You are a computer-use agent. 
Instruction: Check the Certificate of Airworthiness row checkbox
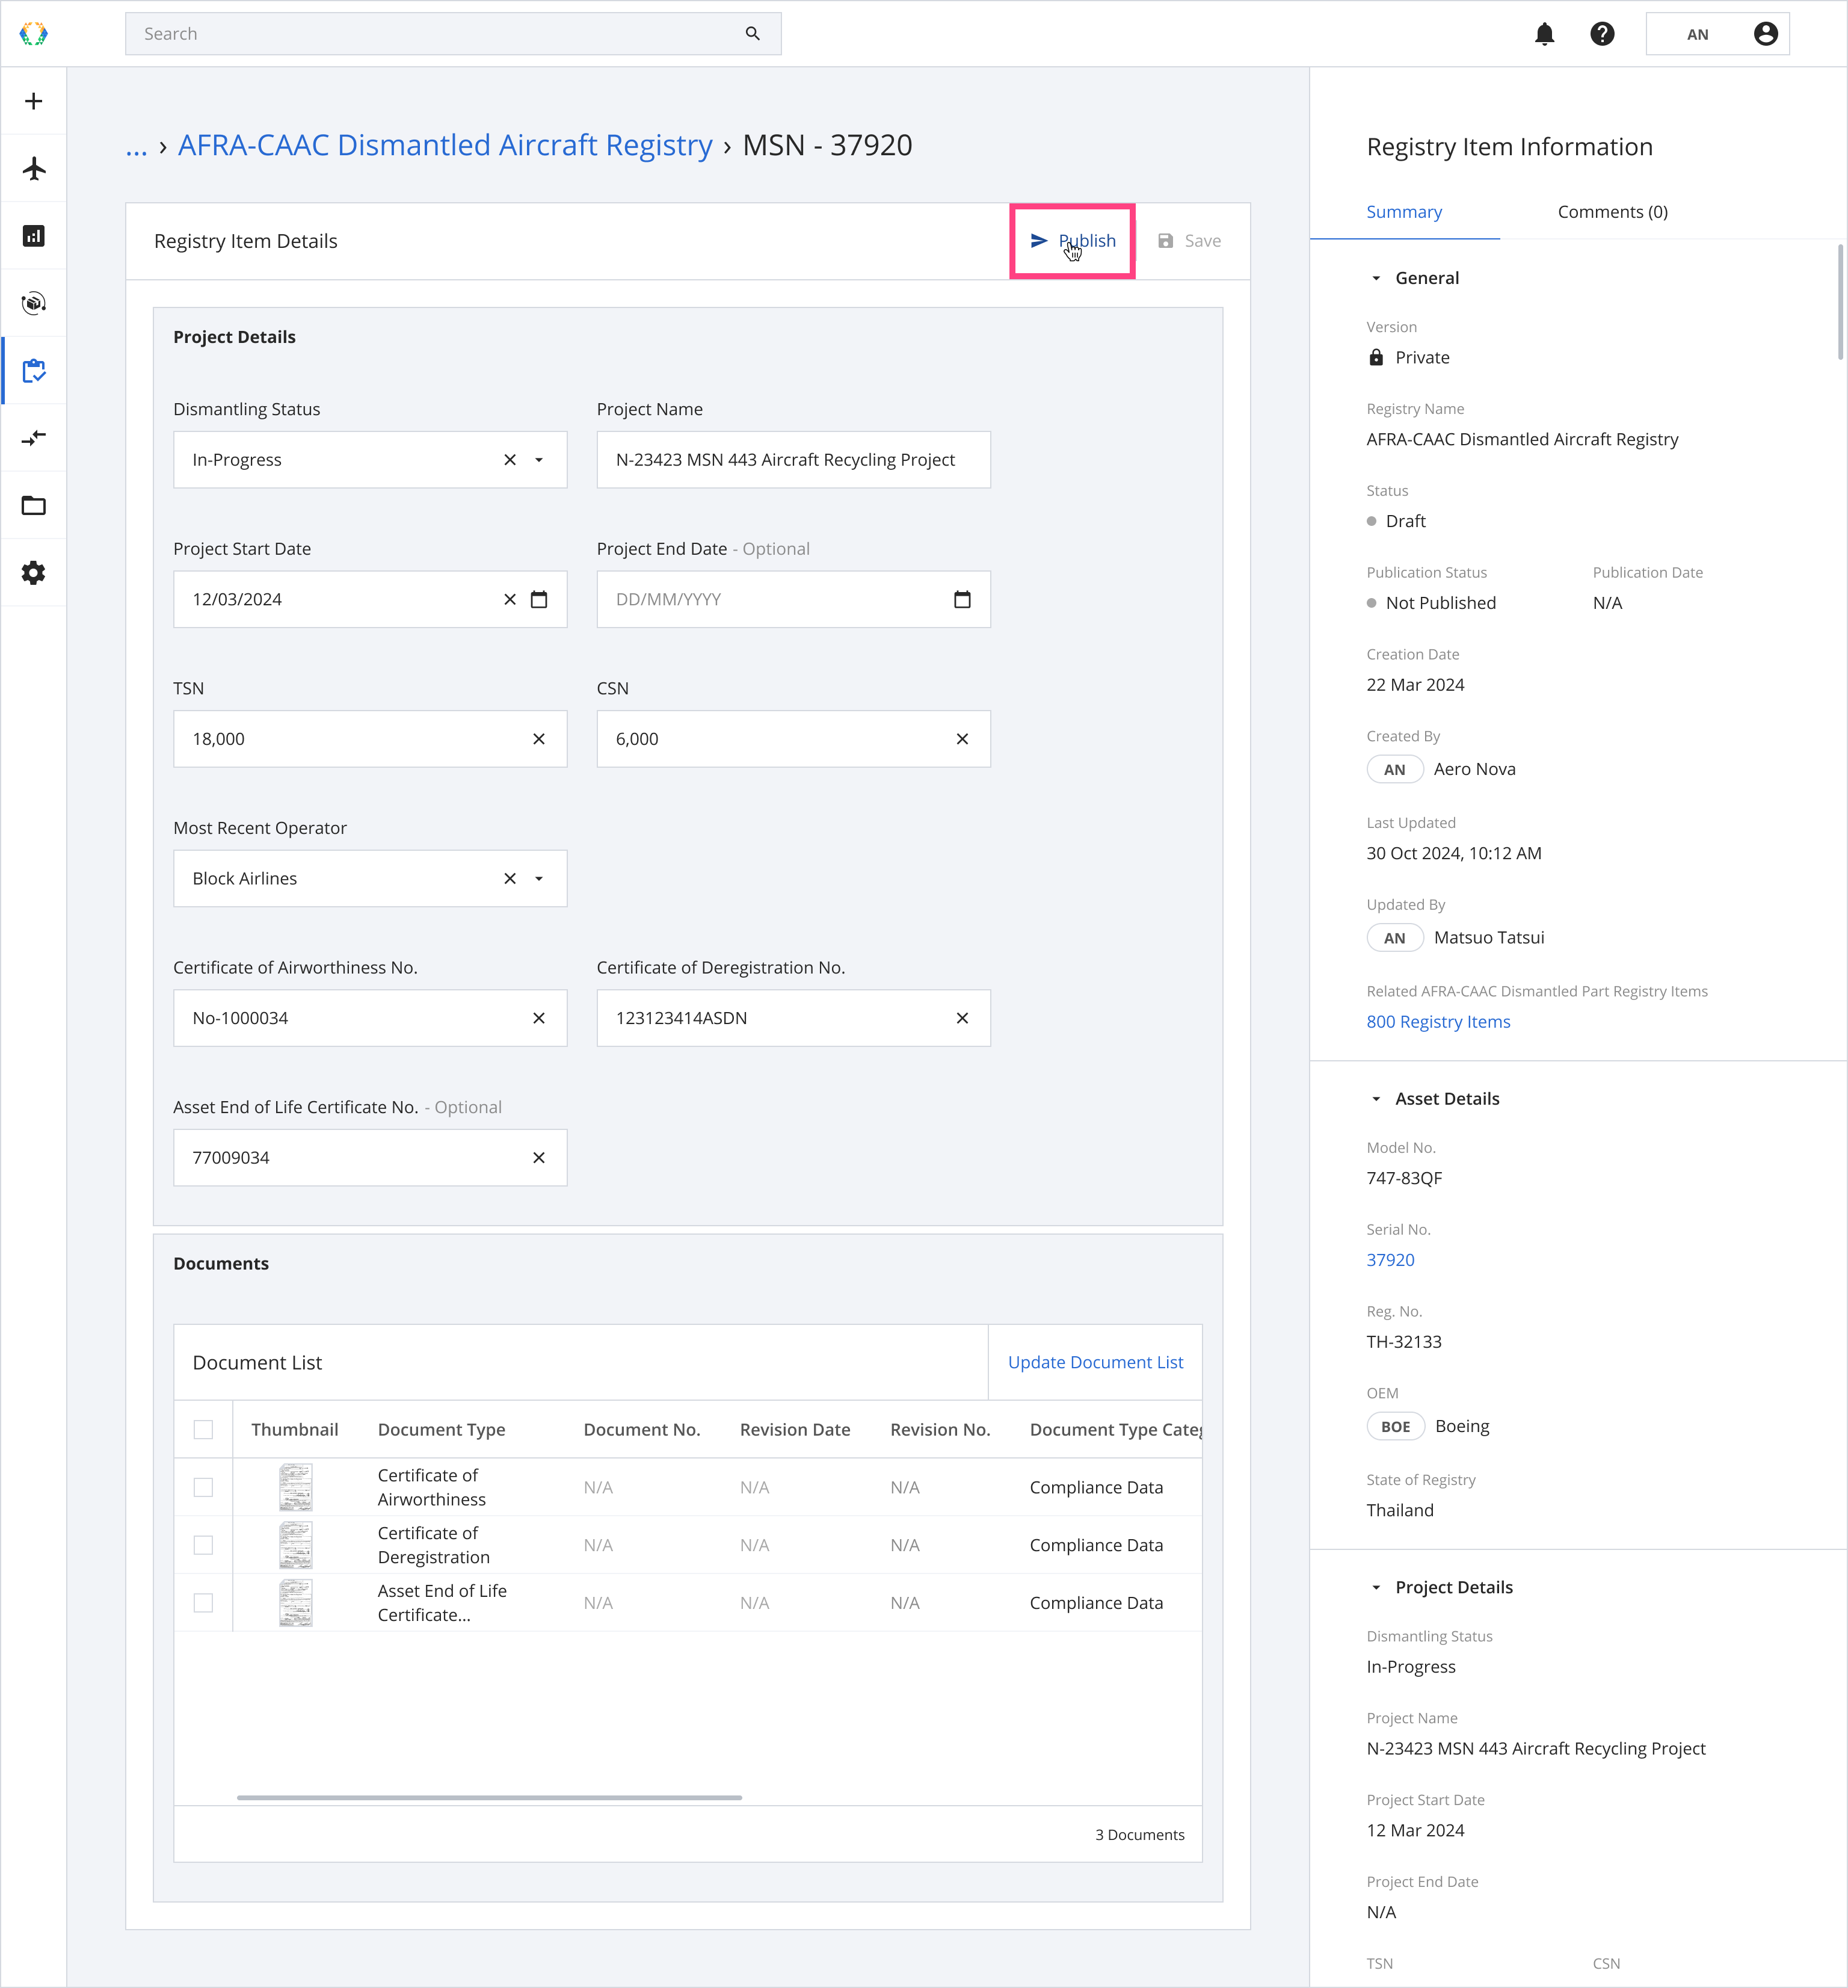tap(203, 1487)
